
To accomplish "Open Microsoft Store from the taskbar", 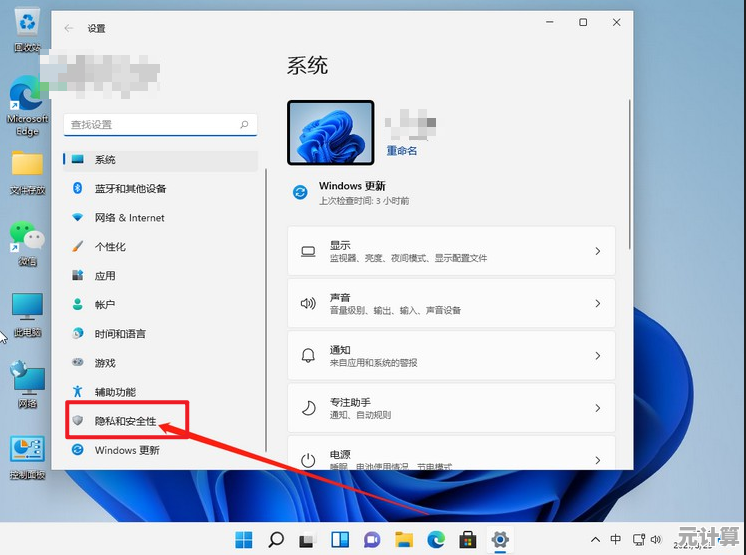I will tap(467, 540).
